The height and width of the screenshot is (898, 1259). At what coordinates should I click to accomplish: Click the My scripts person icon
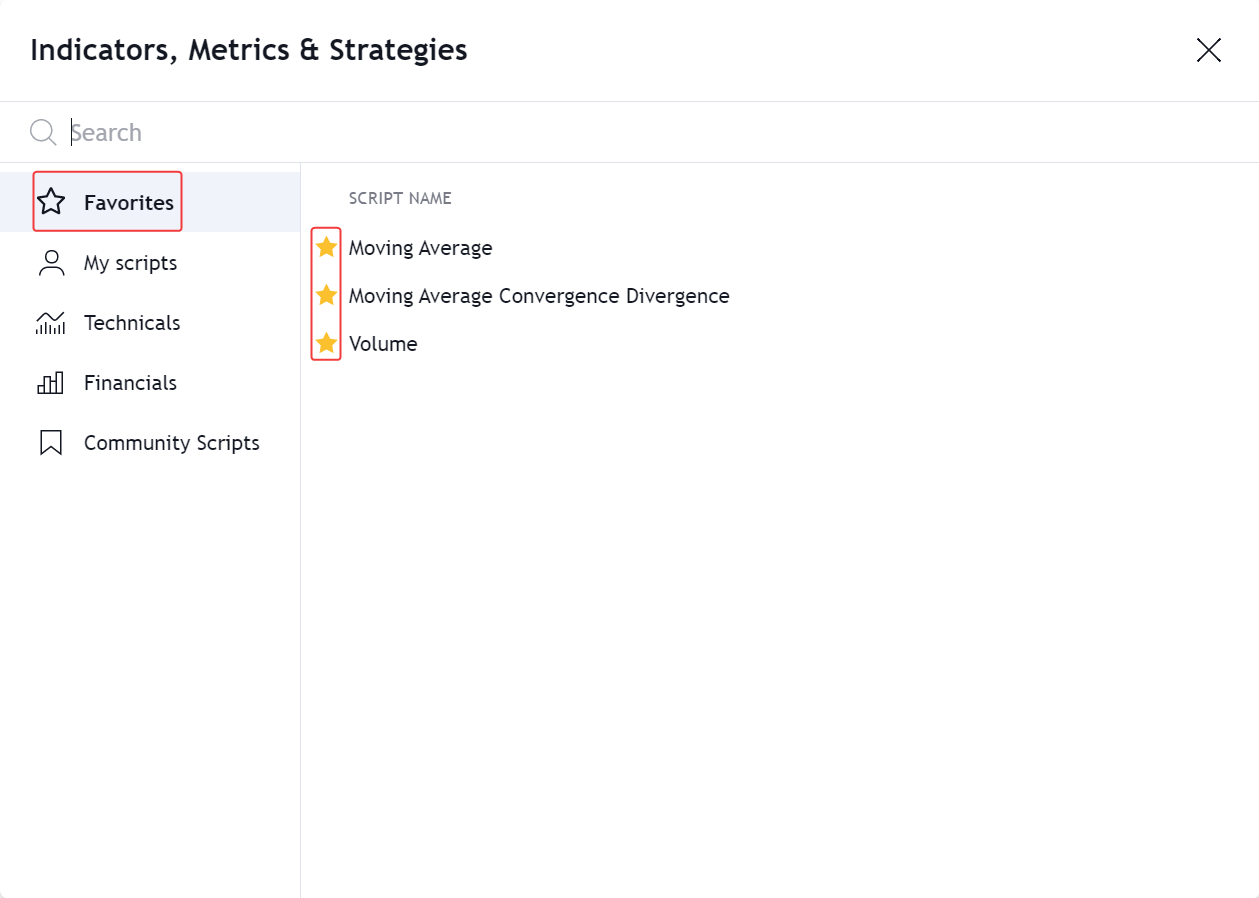51,263
